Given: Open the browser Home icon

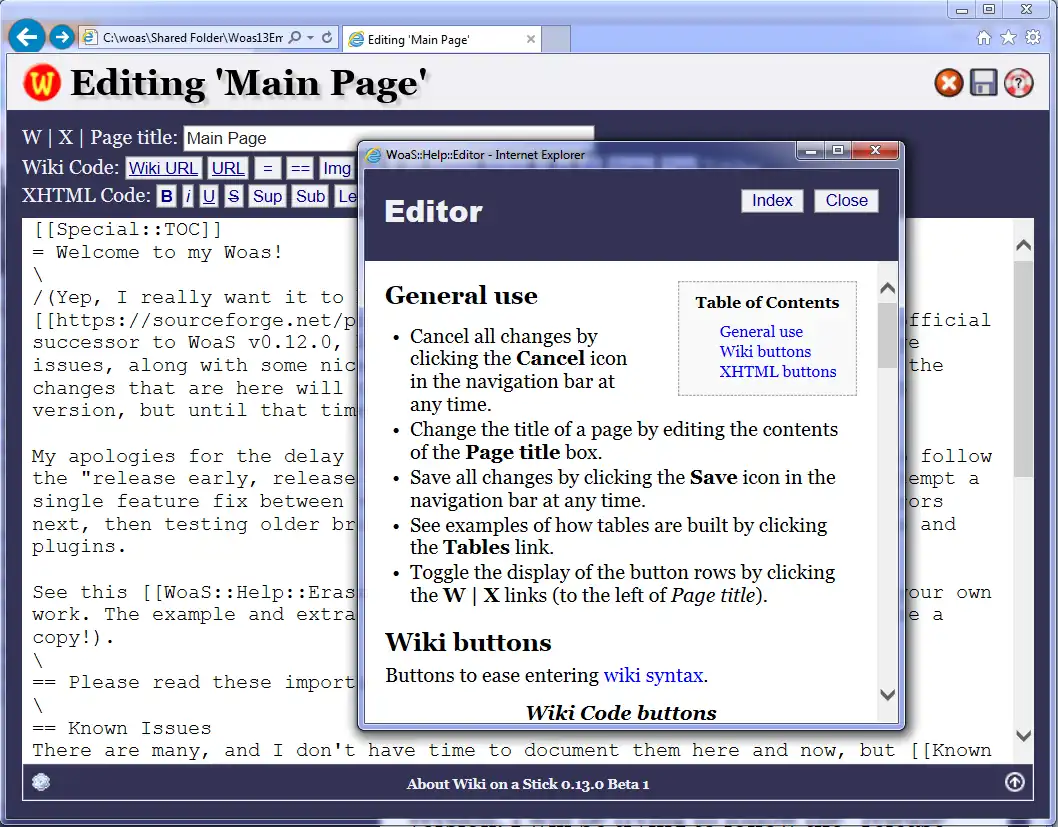Looking at the screenshot, I should (984, 38).
